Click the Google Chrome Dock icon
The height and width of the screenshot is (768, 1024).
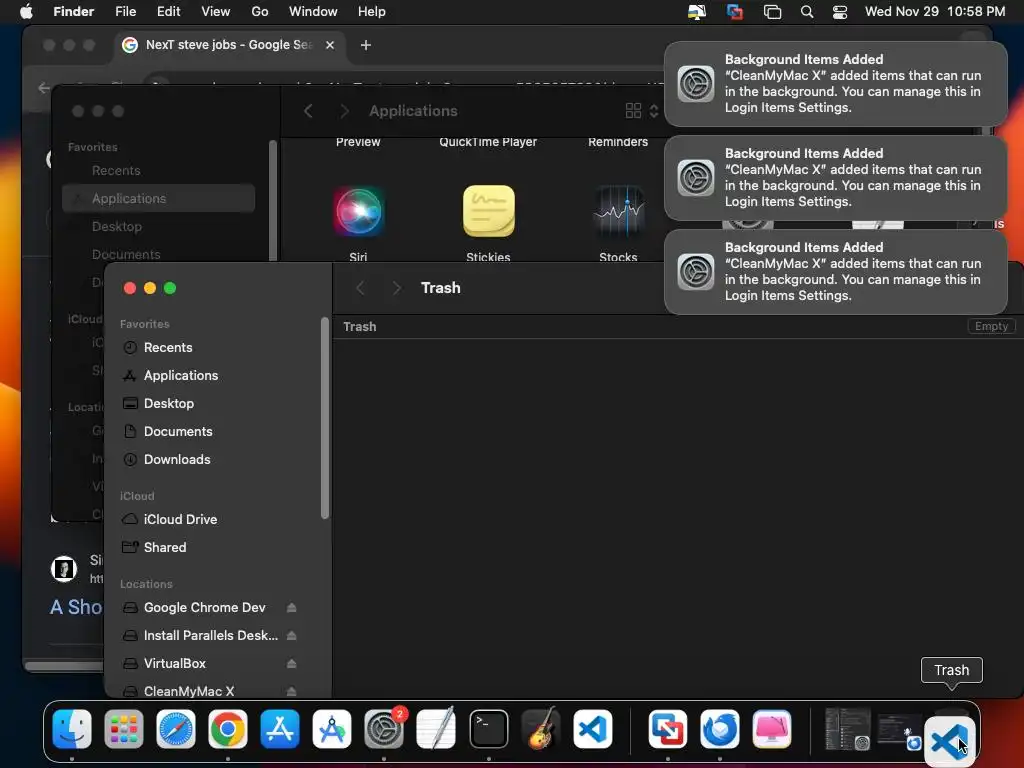tap(227, 729)
